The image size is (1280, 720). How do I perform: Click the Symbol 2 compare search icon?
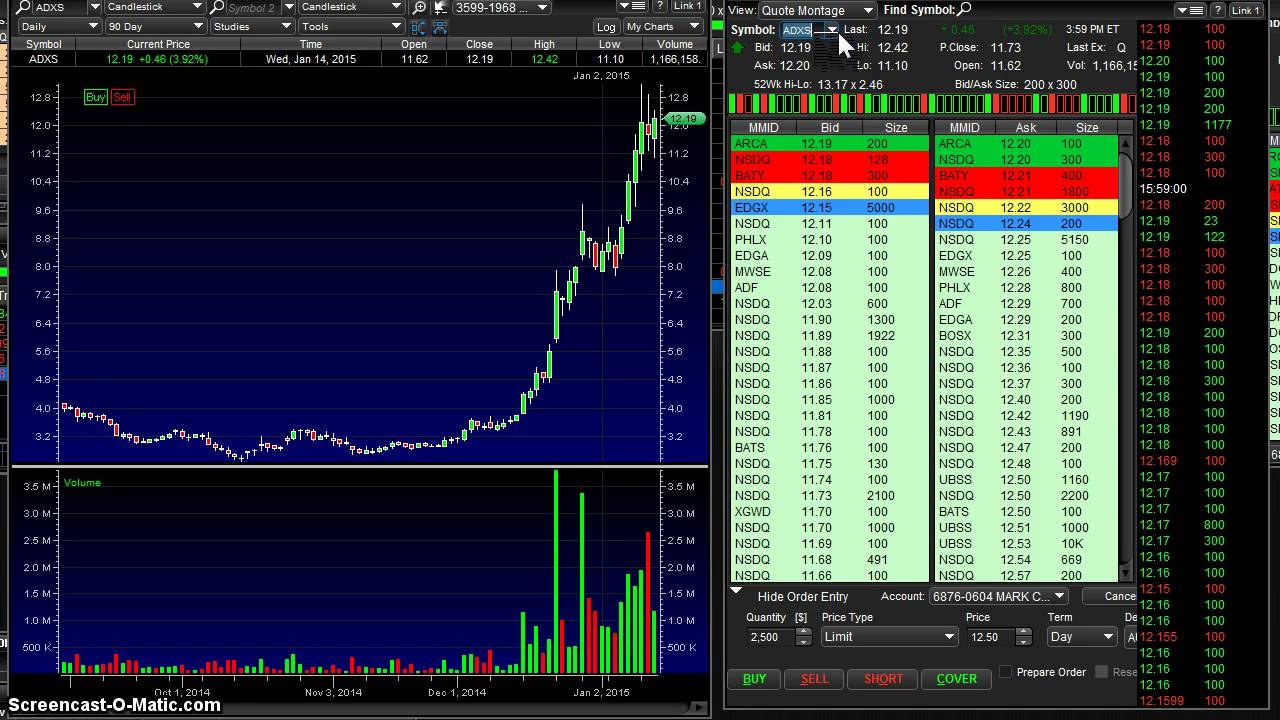[x=217, y=7]
